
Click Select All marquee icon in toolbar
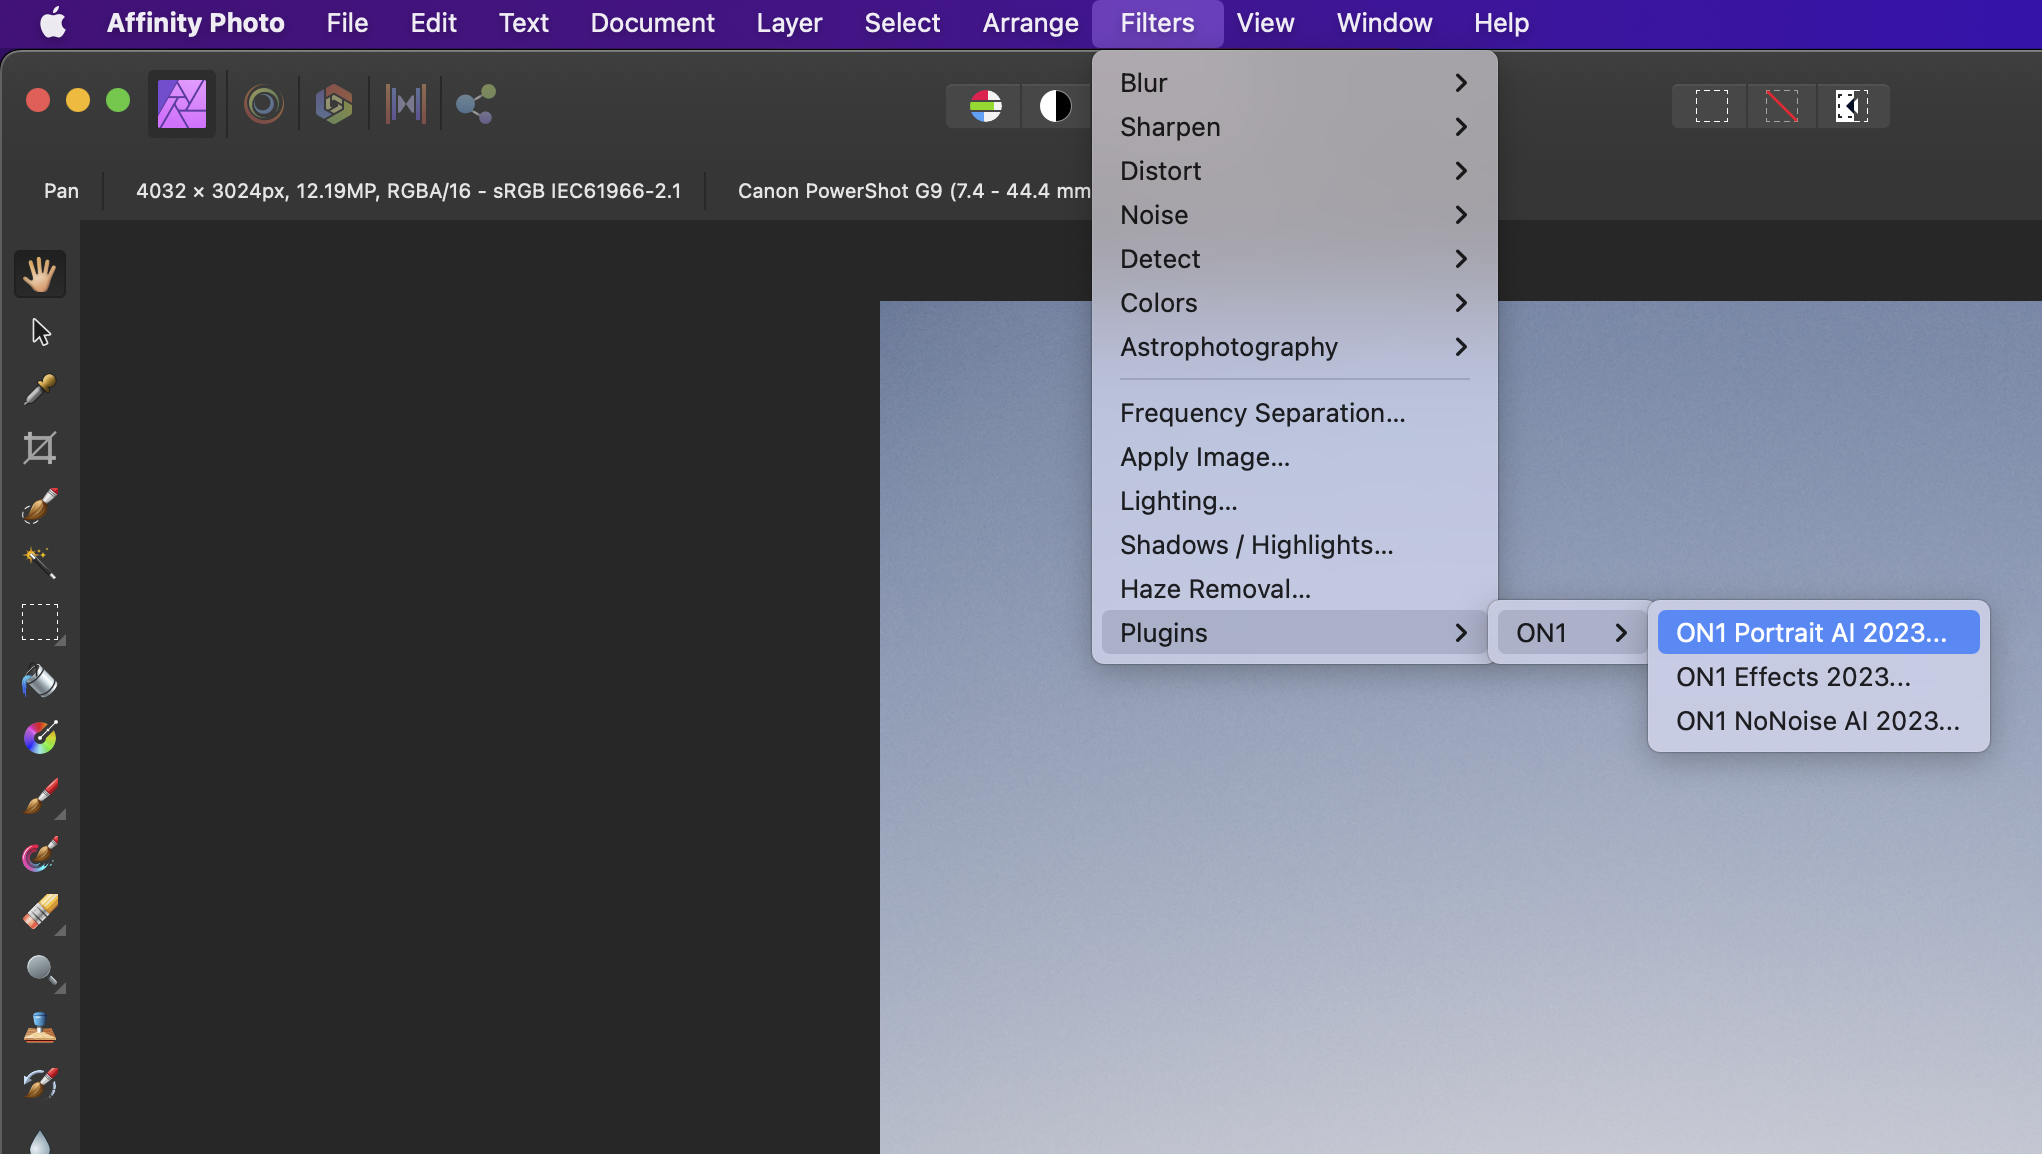click(1711, 106)
